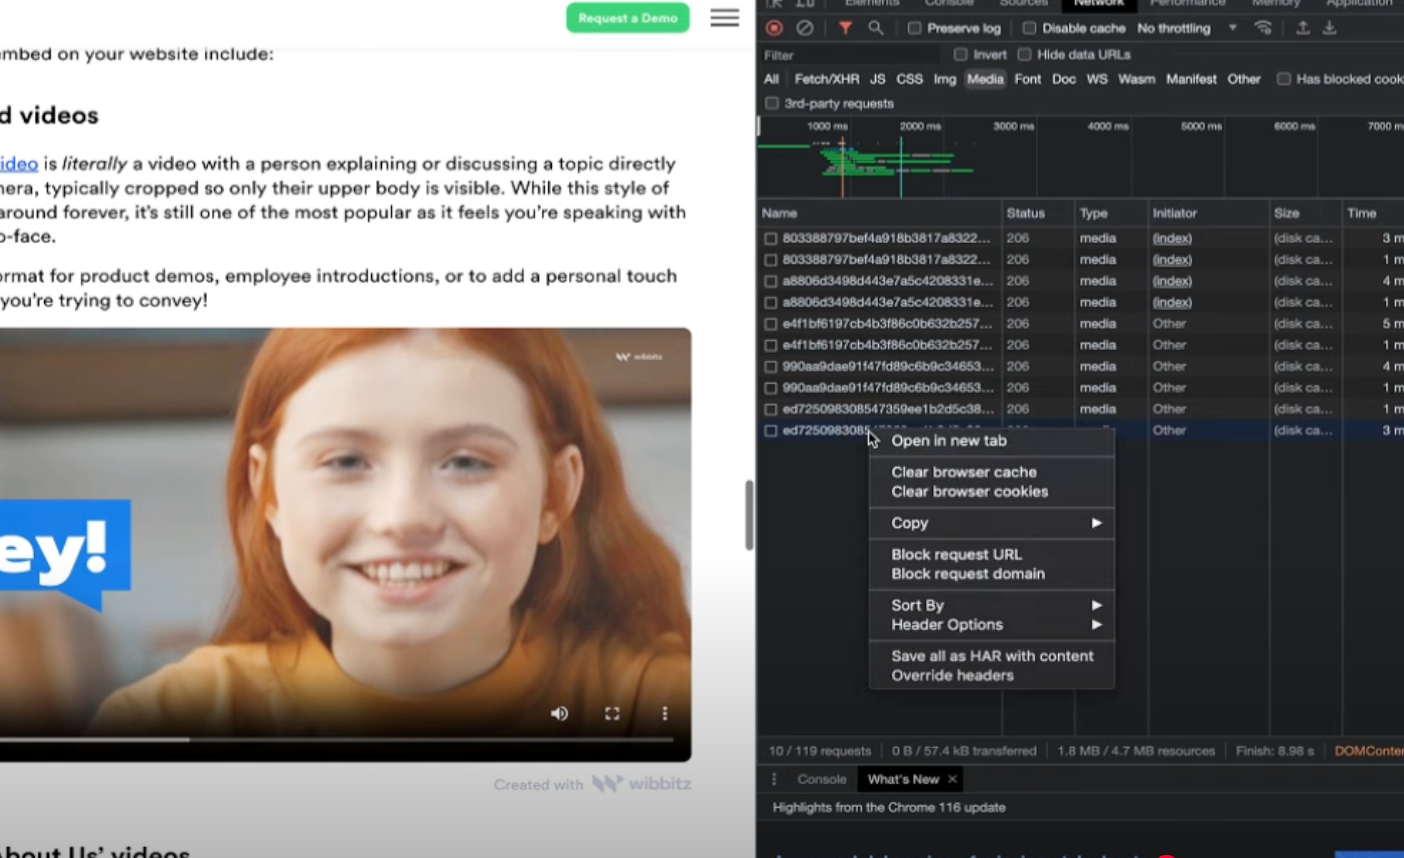Close the What's New tab

coord(952,779)
